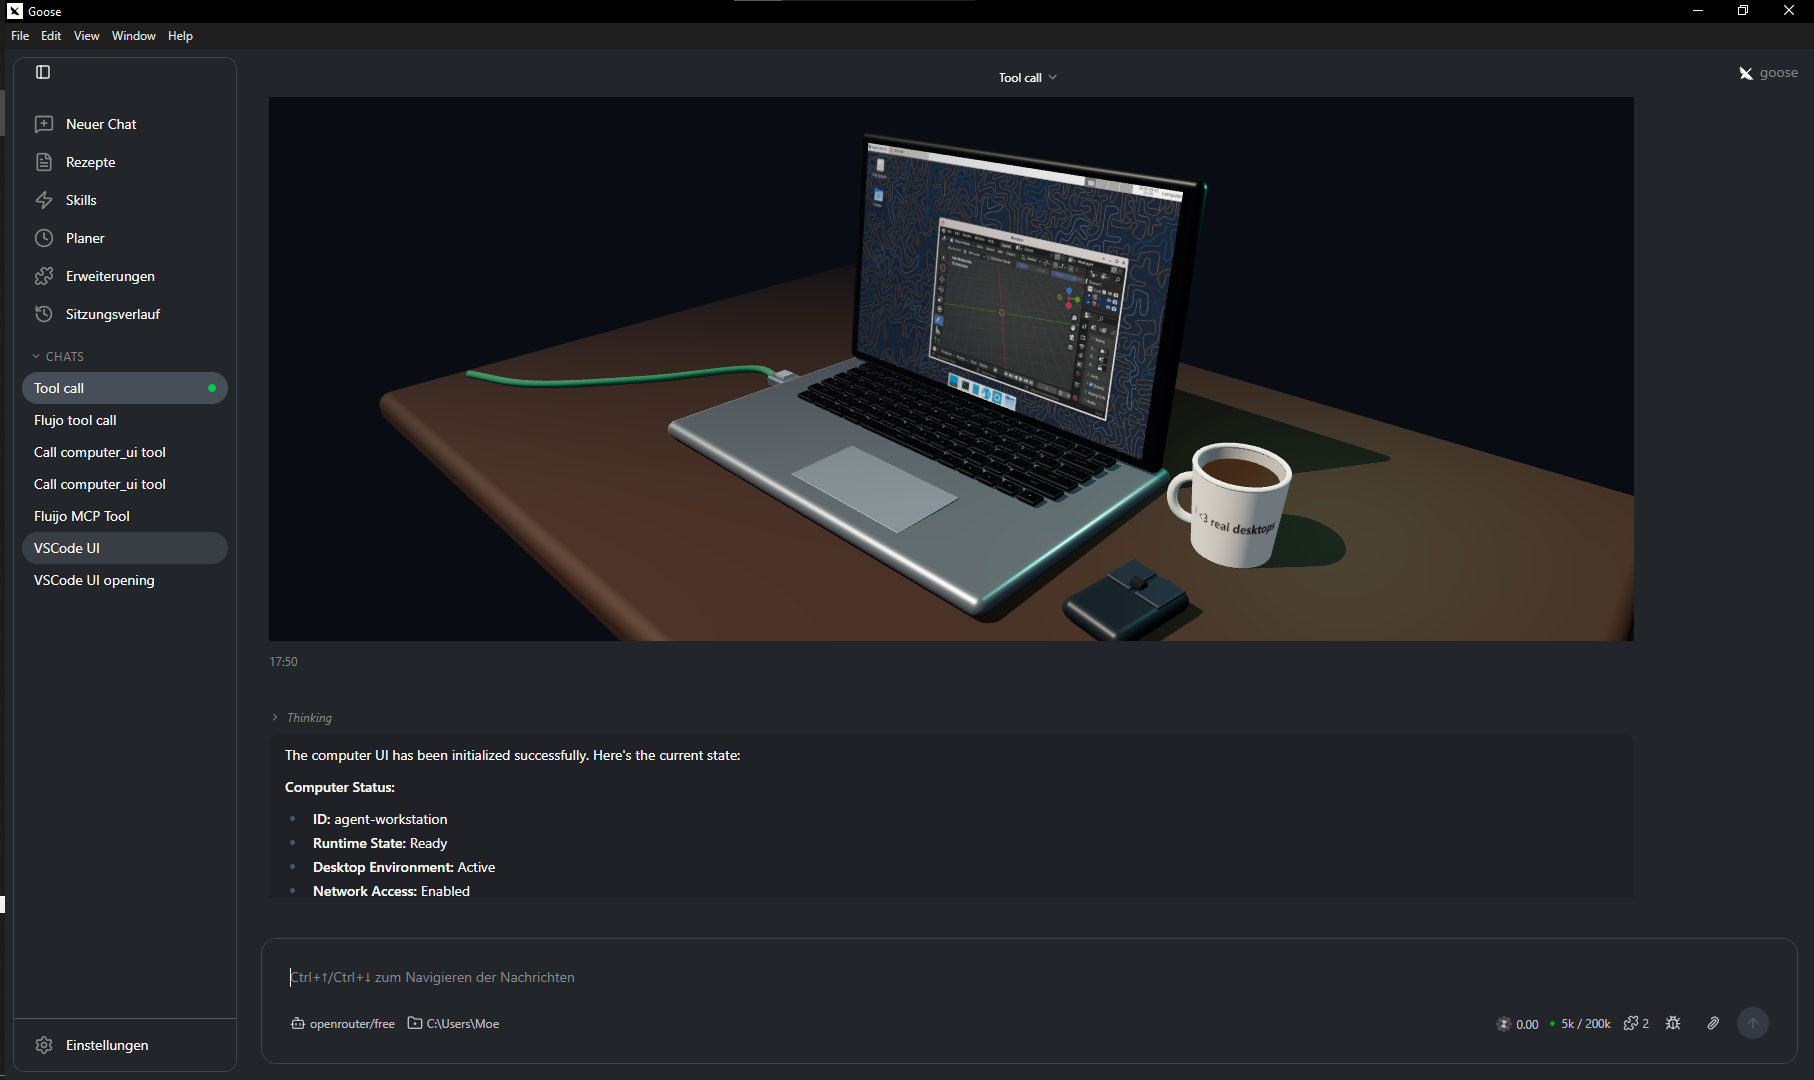The image size is (1814, 1080).
Task: Click the puzzle extensions count icon
Action: point(1636,1023)
